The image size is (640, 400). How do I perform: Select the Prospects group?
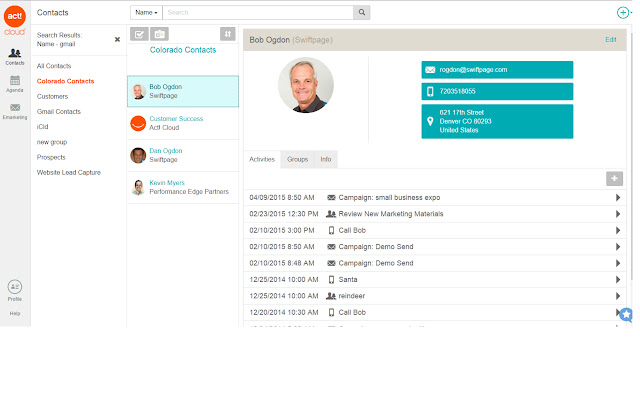[51, 157]
